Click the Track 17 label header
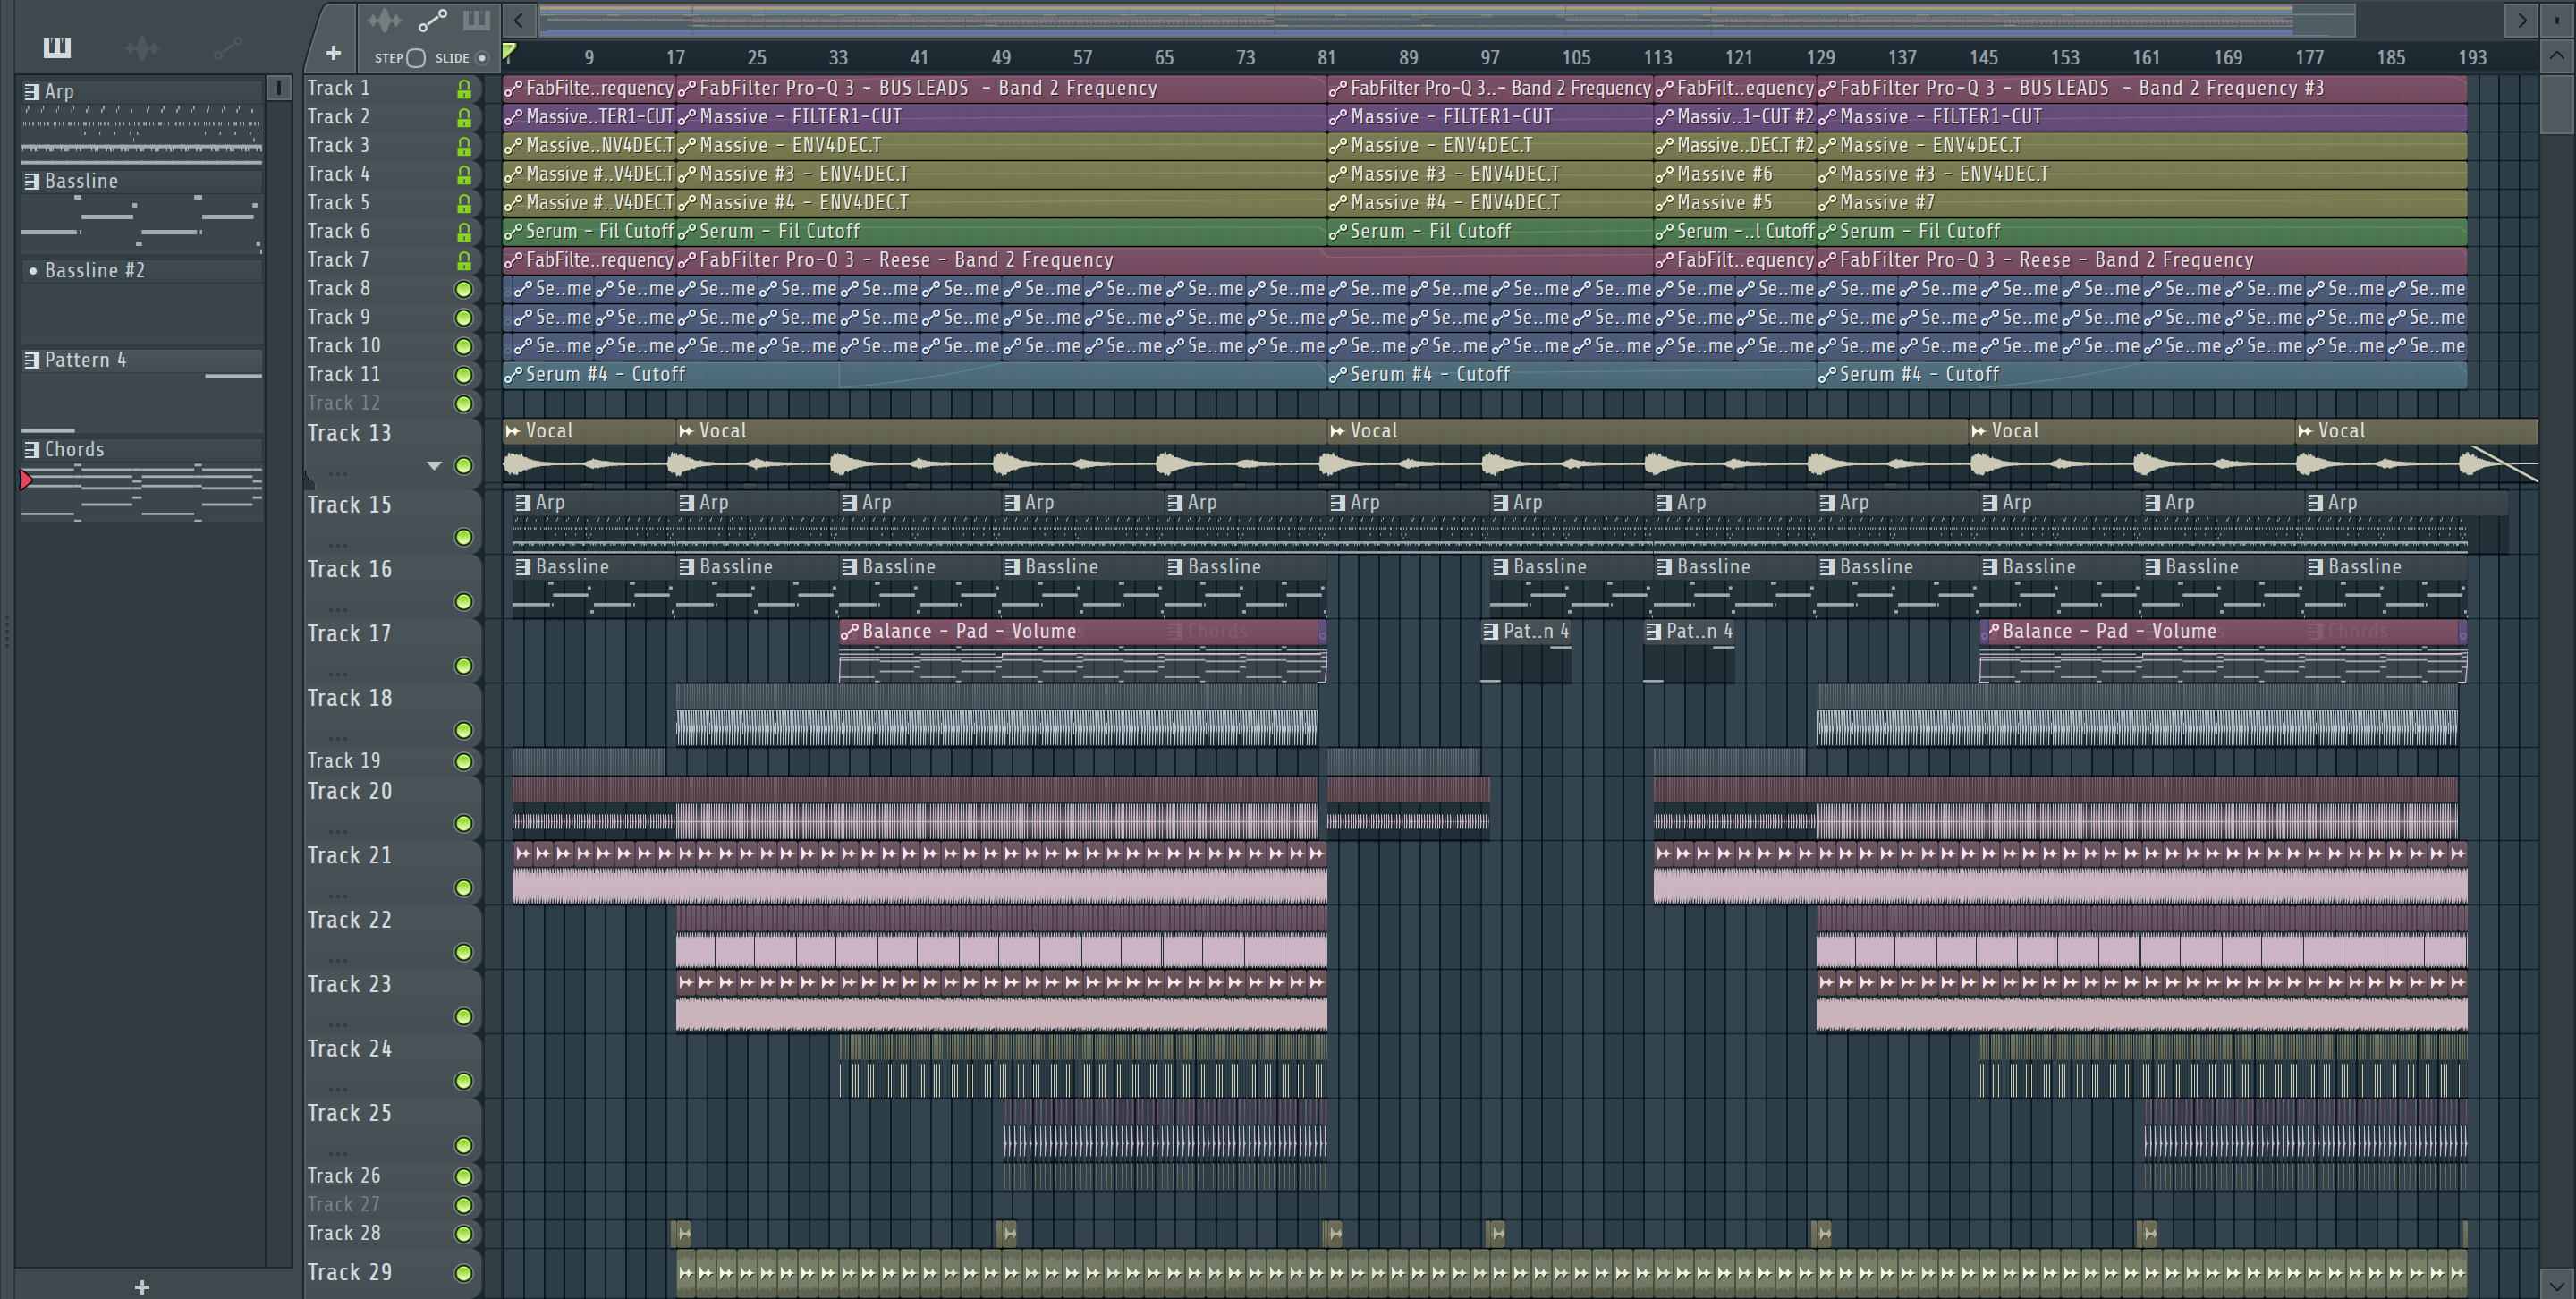This screenshot has height=1299, width=2576. [349, 633]
